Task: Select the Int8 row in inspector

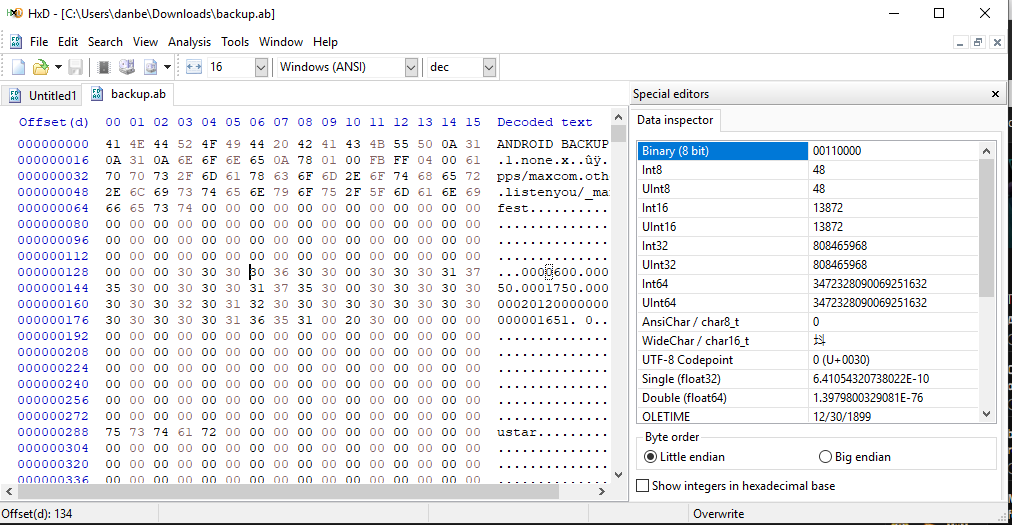Action: [807, 170]
